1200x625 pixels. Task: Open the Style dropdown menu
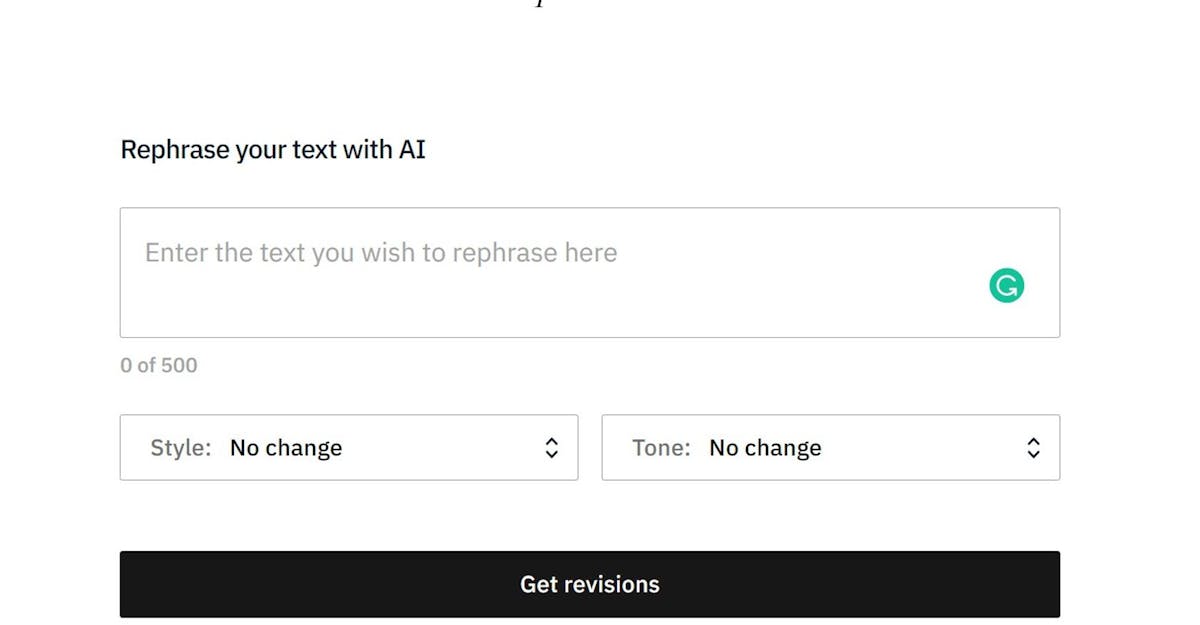coord(349,448)
